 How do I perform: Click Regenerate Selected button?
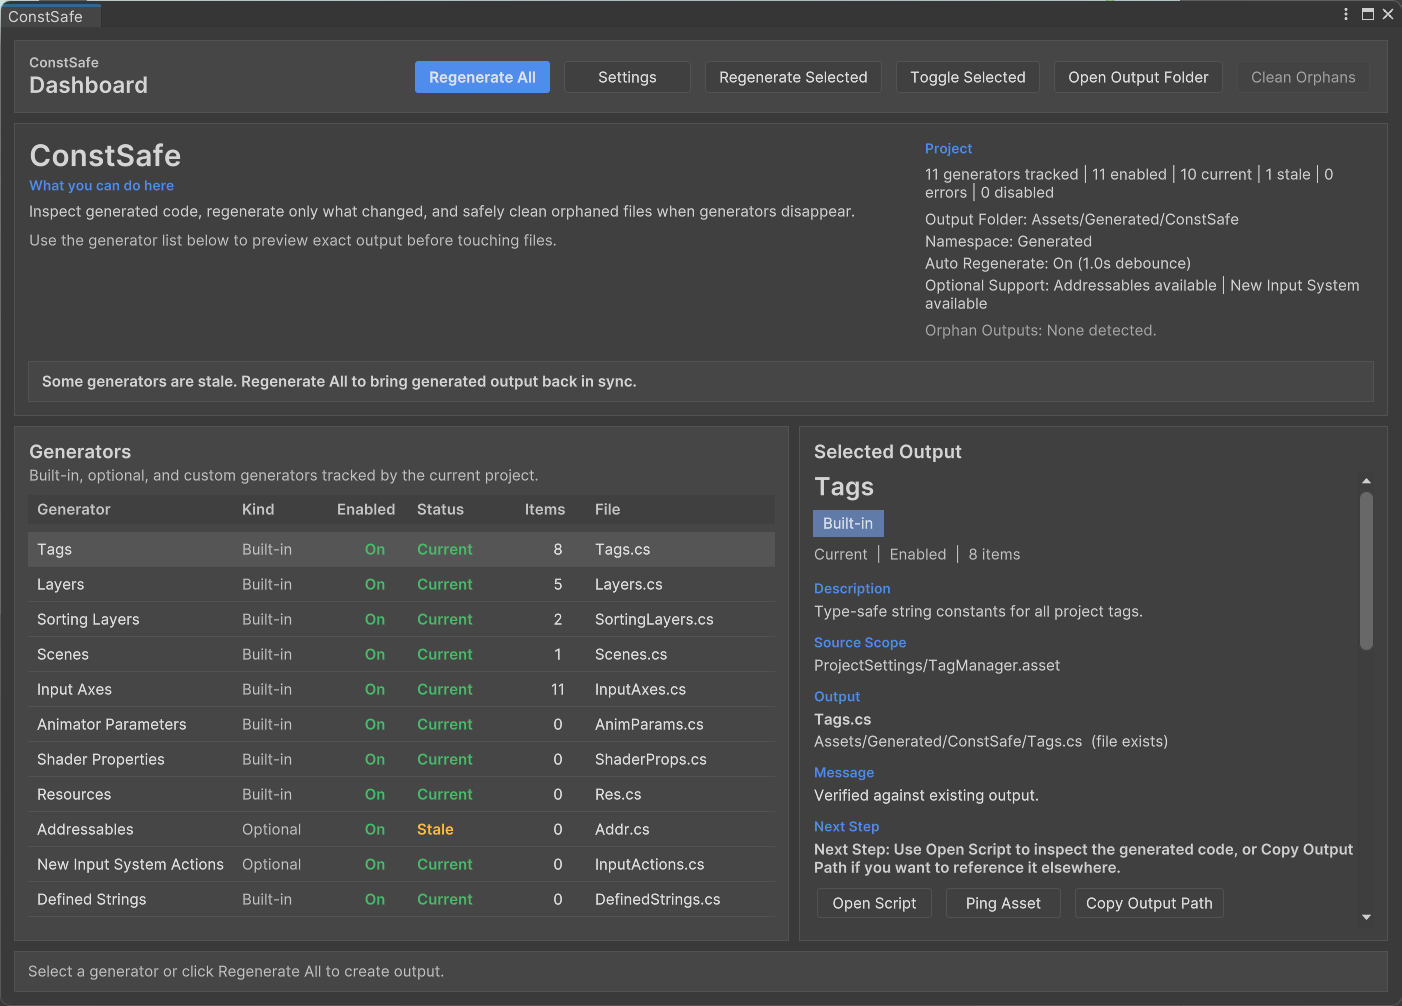pyautogui.click(x=793, y=77)
